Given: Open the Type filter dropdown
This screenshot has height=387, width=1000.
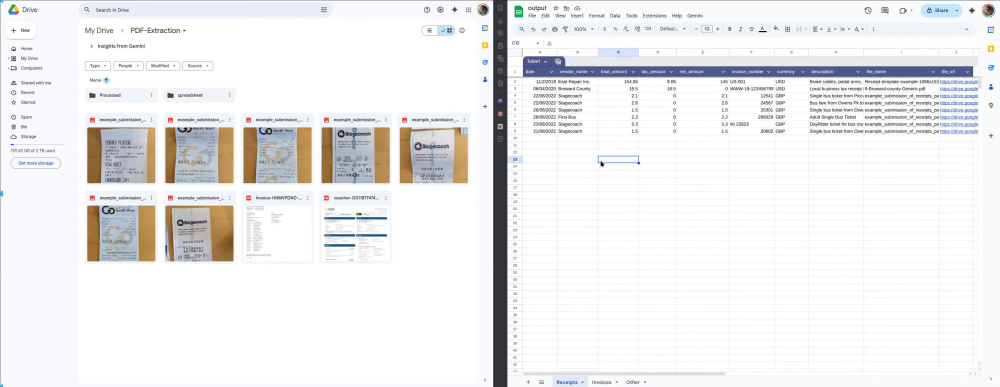Looking at the screenshot, I should tap(98, 66).
